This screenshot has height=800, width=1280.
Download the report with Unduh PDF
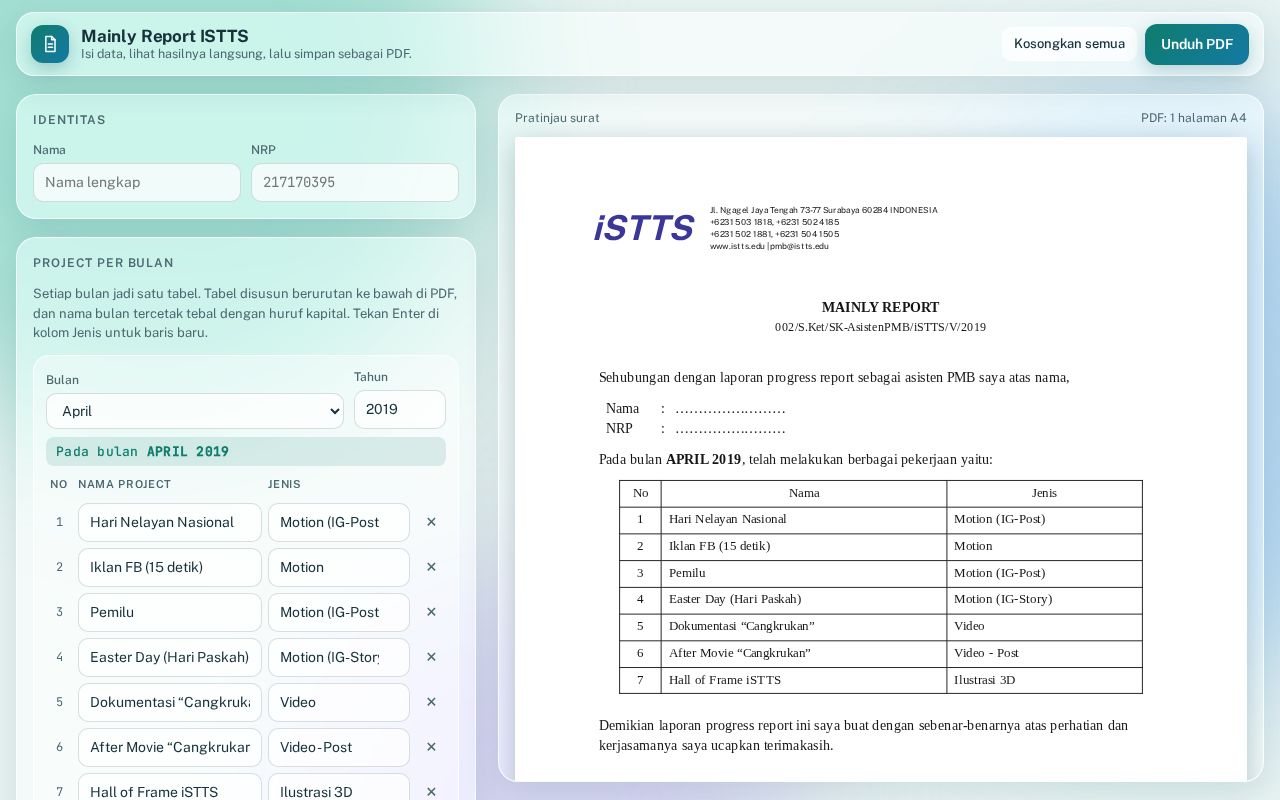coord(1197,44)
